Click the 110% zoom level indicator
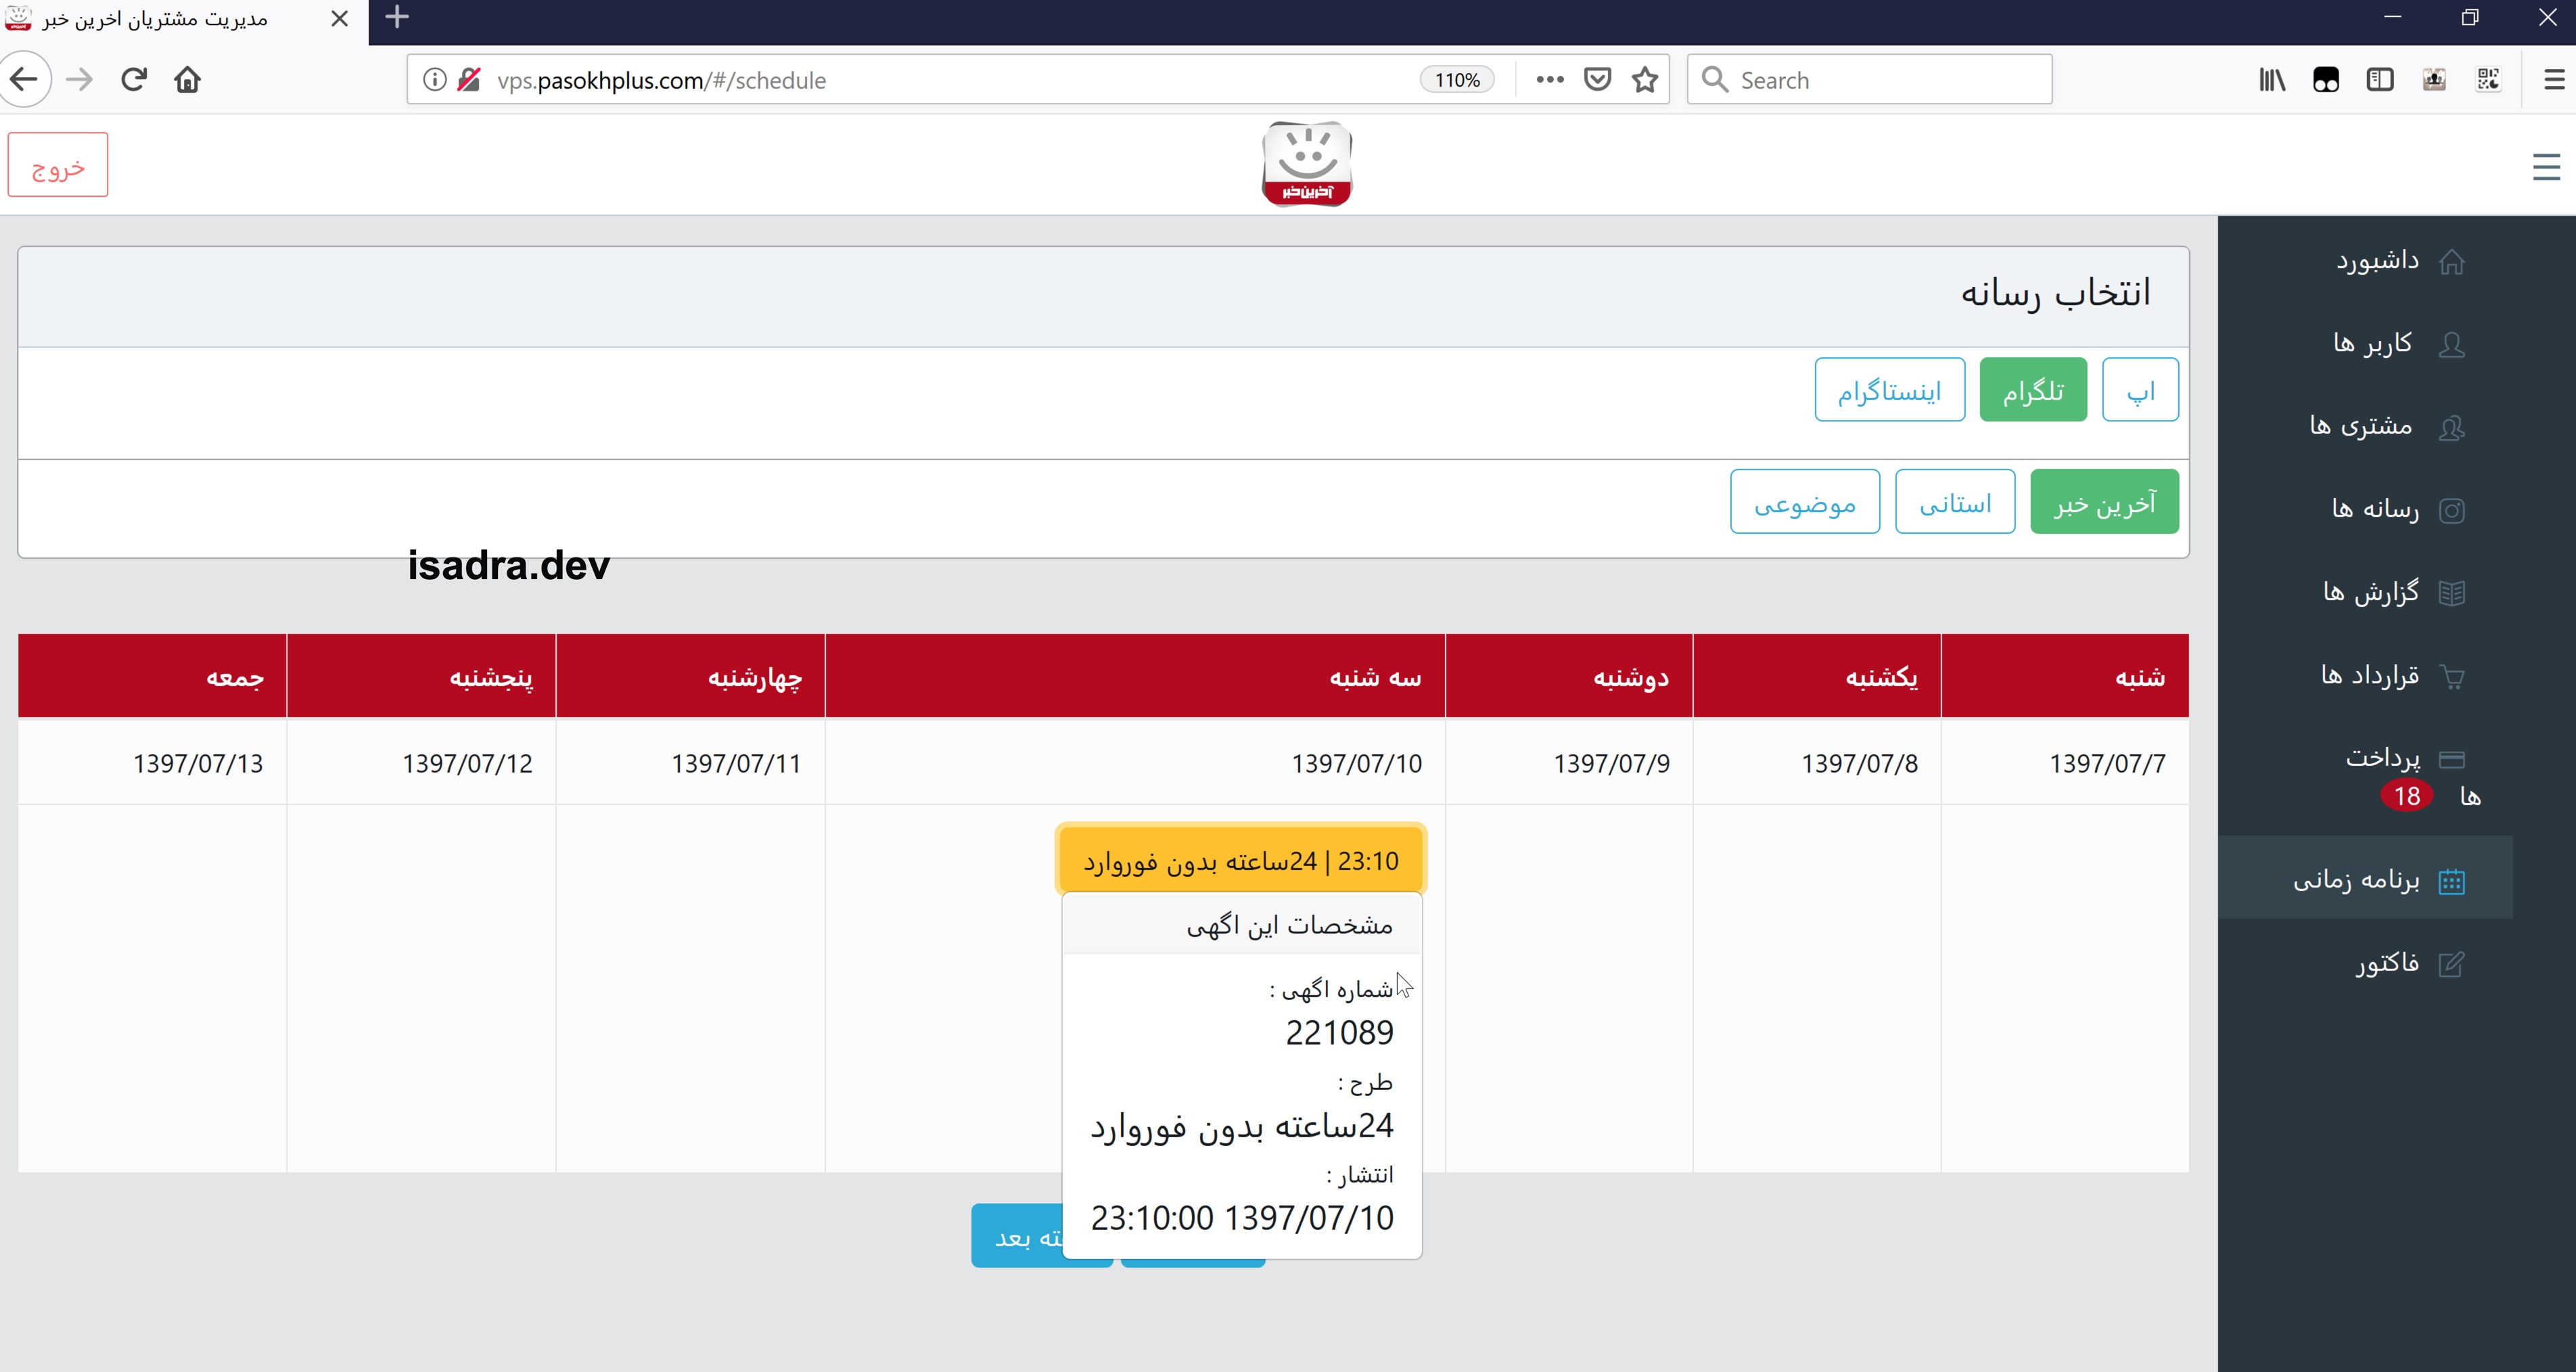The width and height of the screenshot is (2576, 1372). tap(1457, 80)
